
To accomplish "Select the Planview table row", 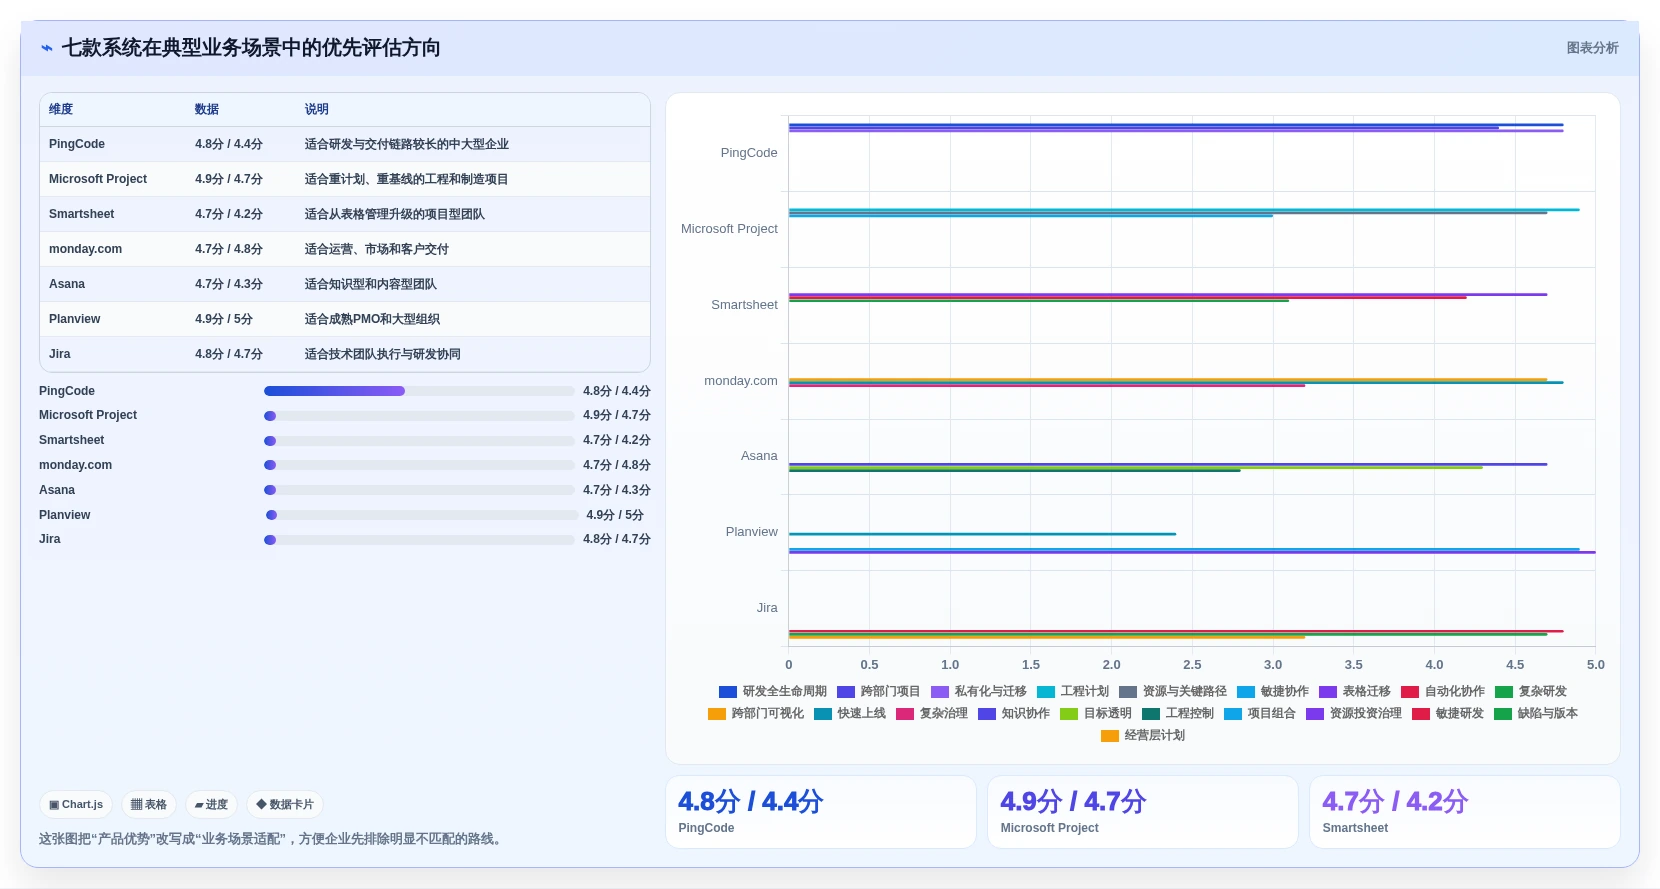I will pyautogui.click(x=345, y=319).
